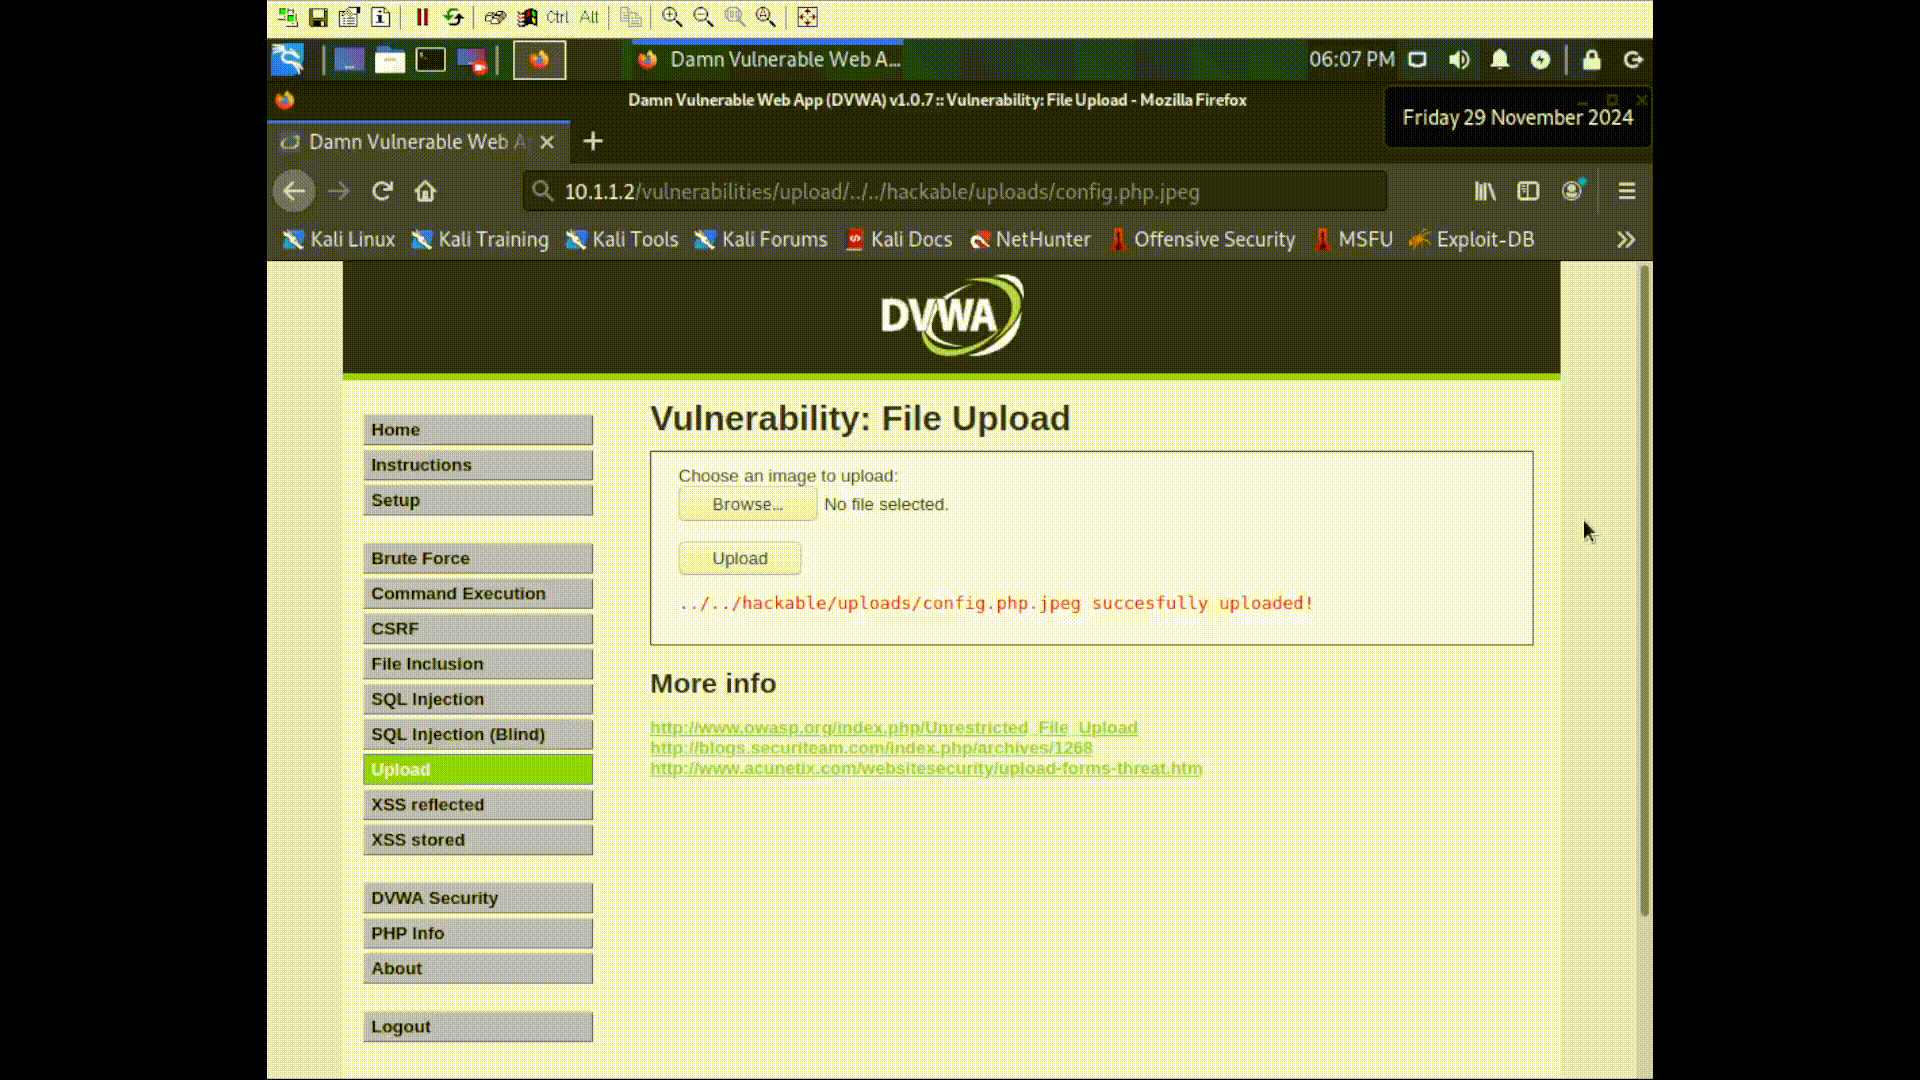The width and height of the screenshot is (1920, 1080).
Task: Open Firefox account profile icon
Action: click(x=1572, y=191)
